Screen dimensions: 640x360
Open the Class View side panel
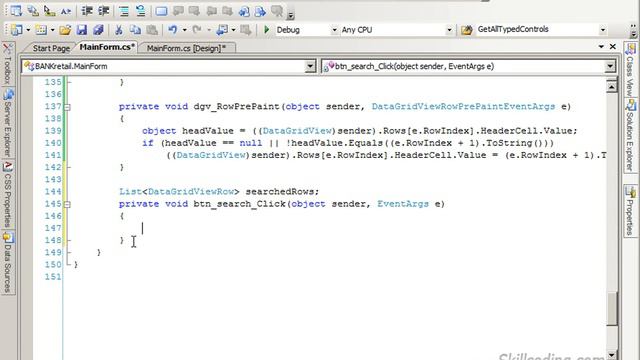tap(630, 69)
